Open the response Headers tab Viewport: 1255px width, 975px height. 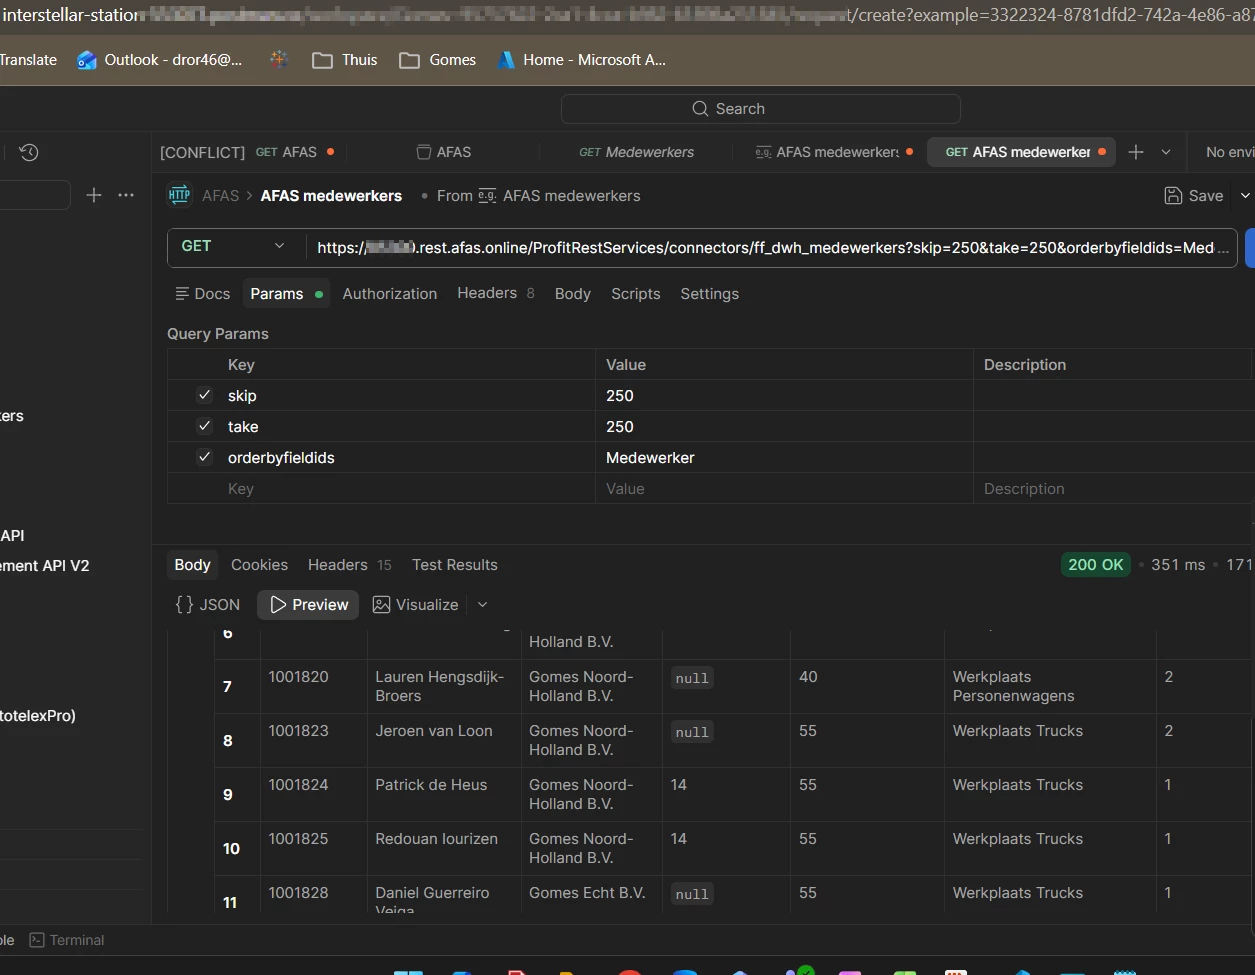pos(338,565)
